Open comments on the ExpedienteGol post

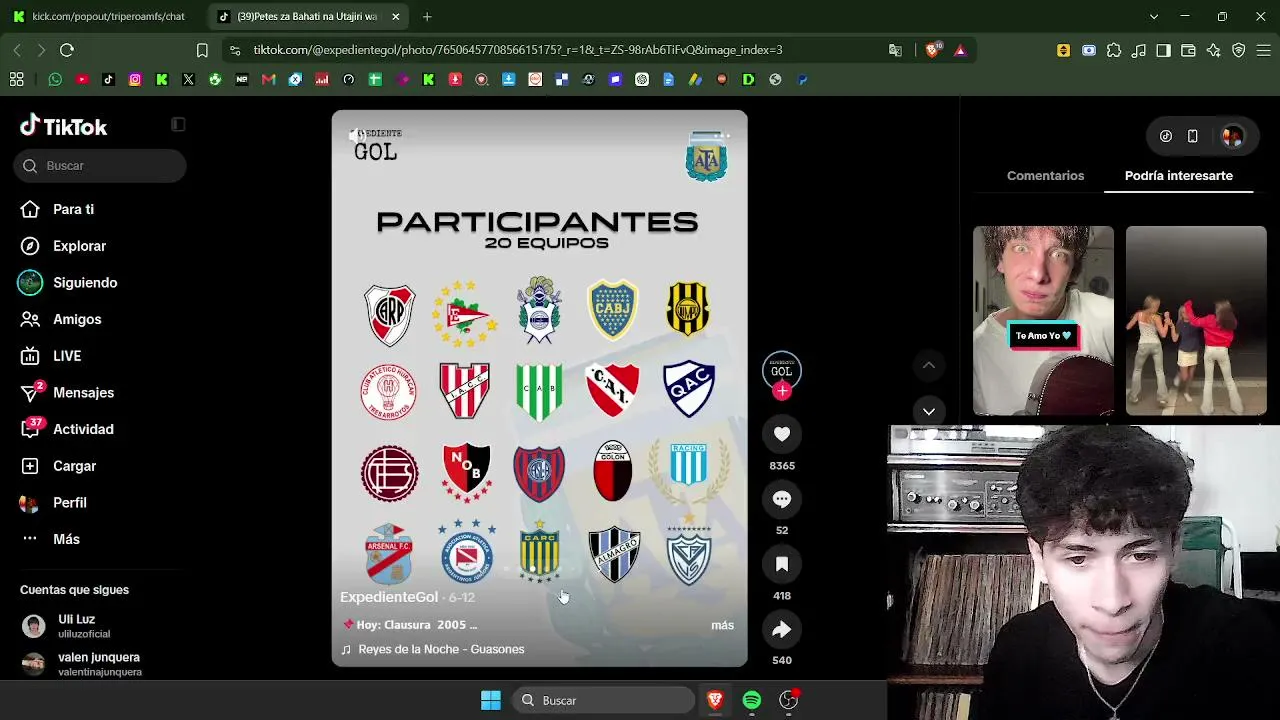(x=782, y=499)
